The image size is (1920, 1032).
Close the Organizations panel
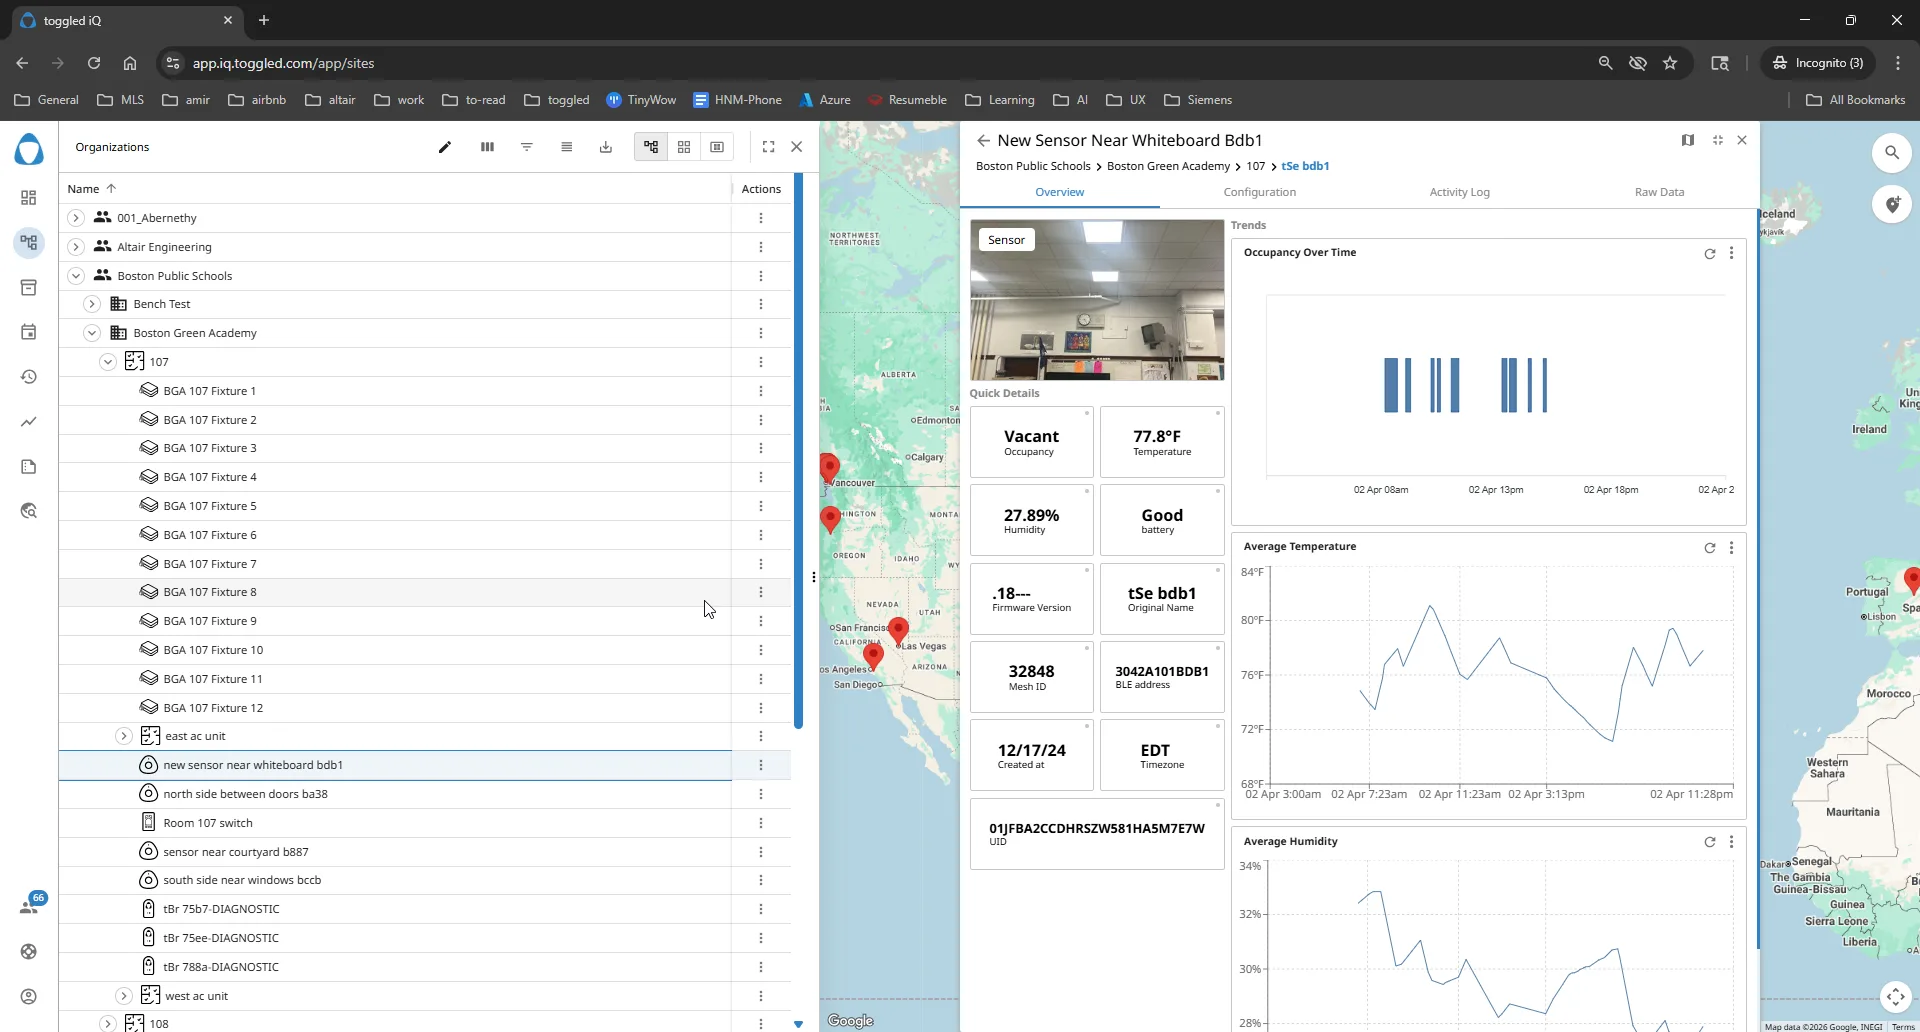(x=797, y=147)
